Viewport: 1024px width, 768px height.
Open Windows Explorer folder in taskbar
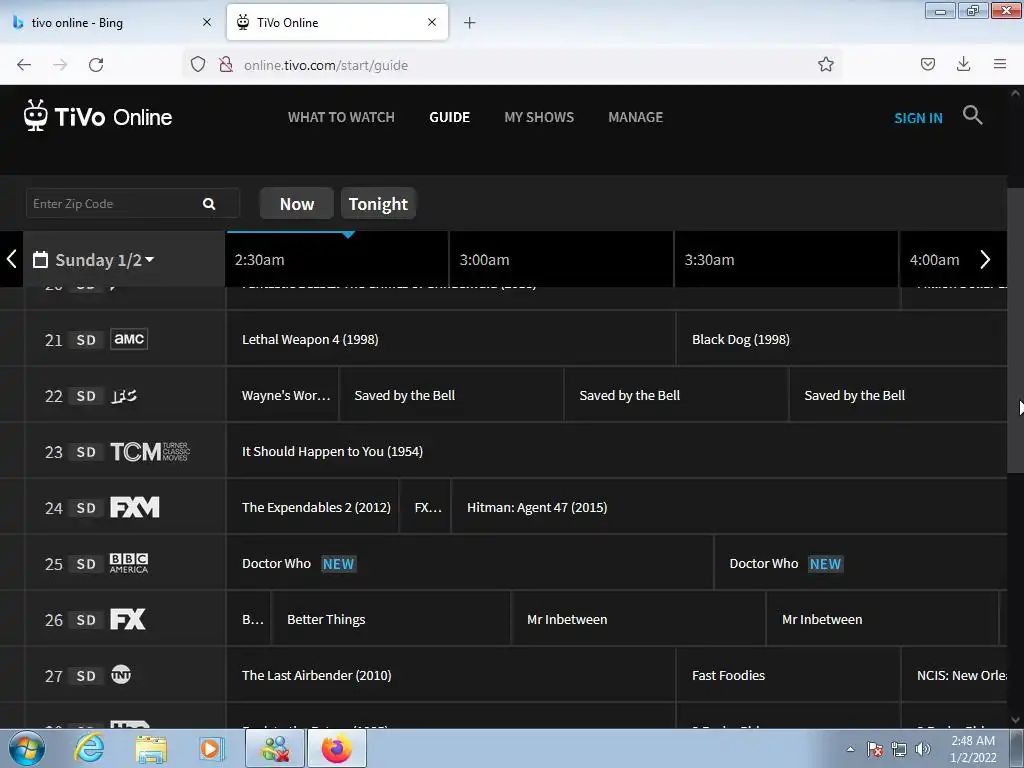[x=151, y=748]
